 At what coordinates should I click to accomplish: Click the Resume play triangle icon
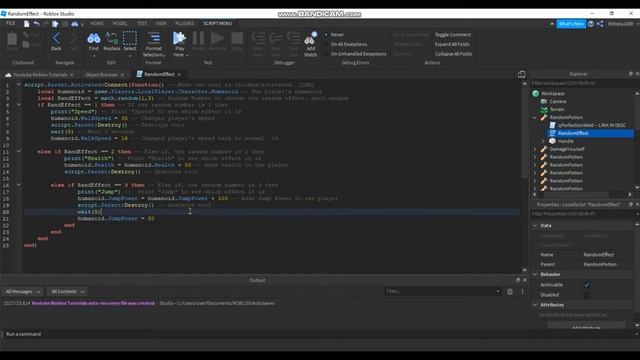tap(217, 38)
